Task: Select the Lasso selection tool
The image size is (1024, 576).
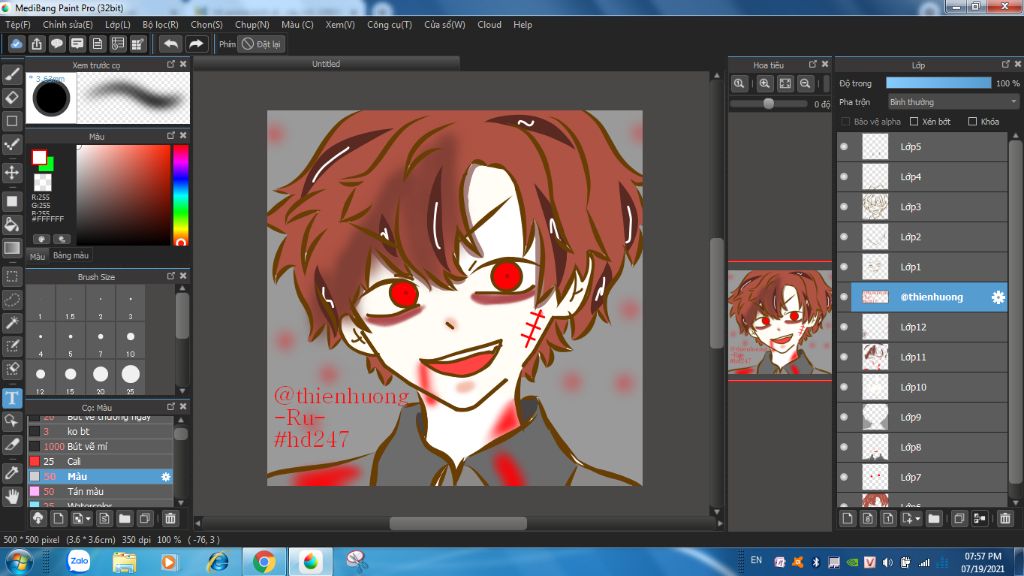Action: pos(12,300)
